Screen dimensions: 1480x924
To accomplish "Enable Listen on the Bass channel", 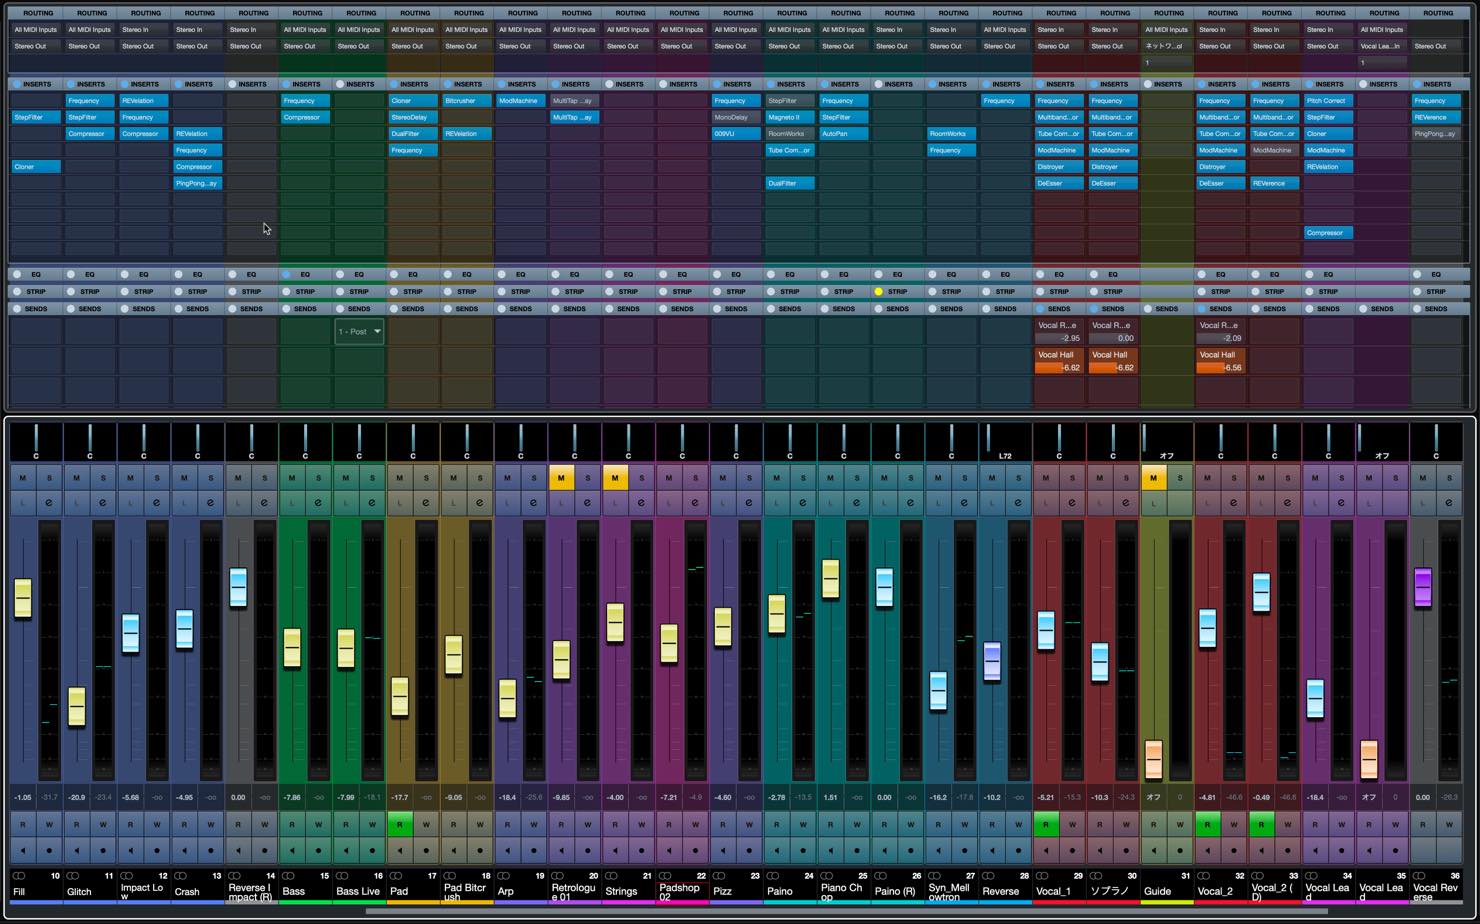I will coord(292,502).
